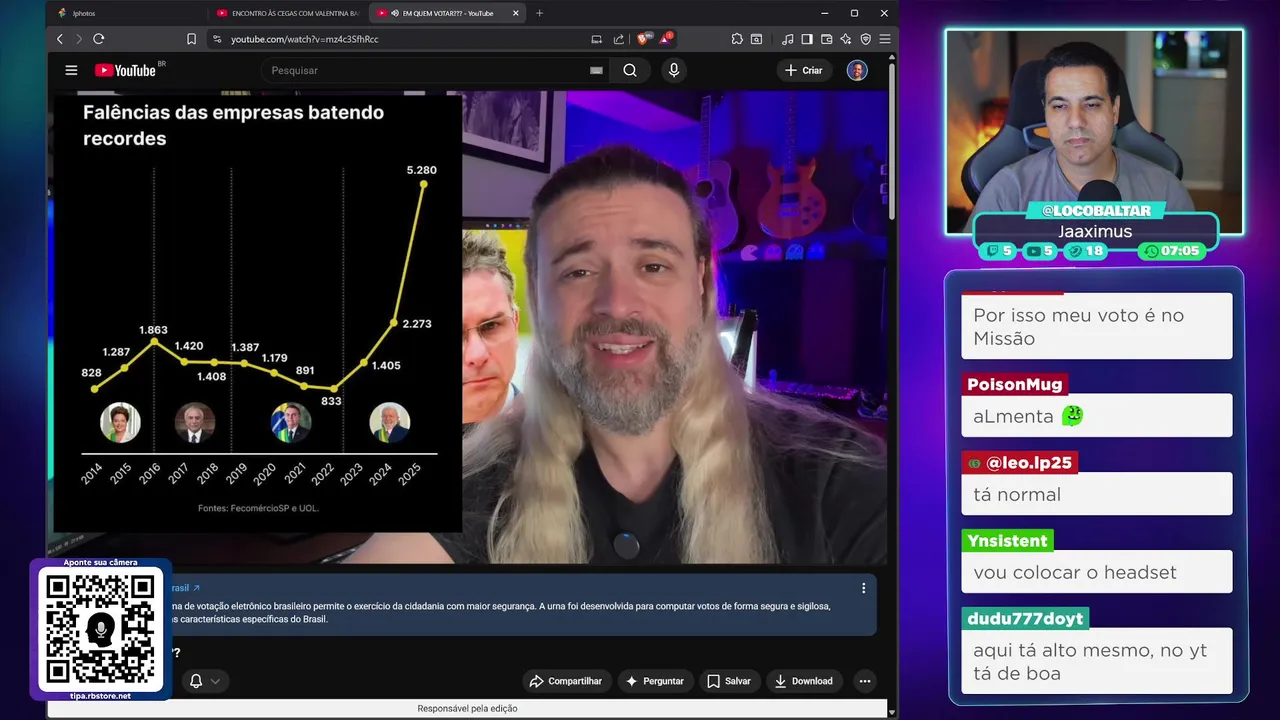Open the browser extensions puzzle icon
This screenshot has height=720, width=1280.
[737, 39]
